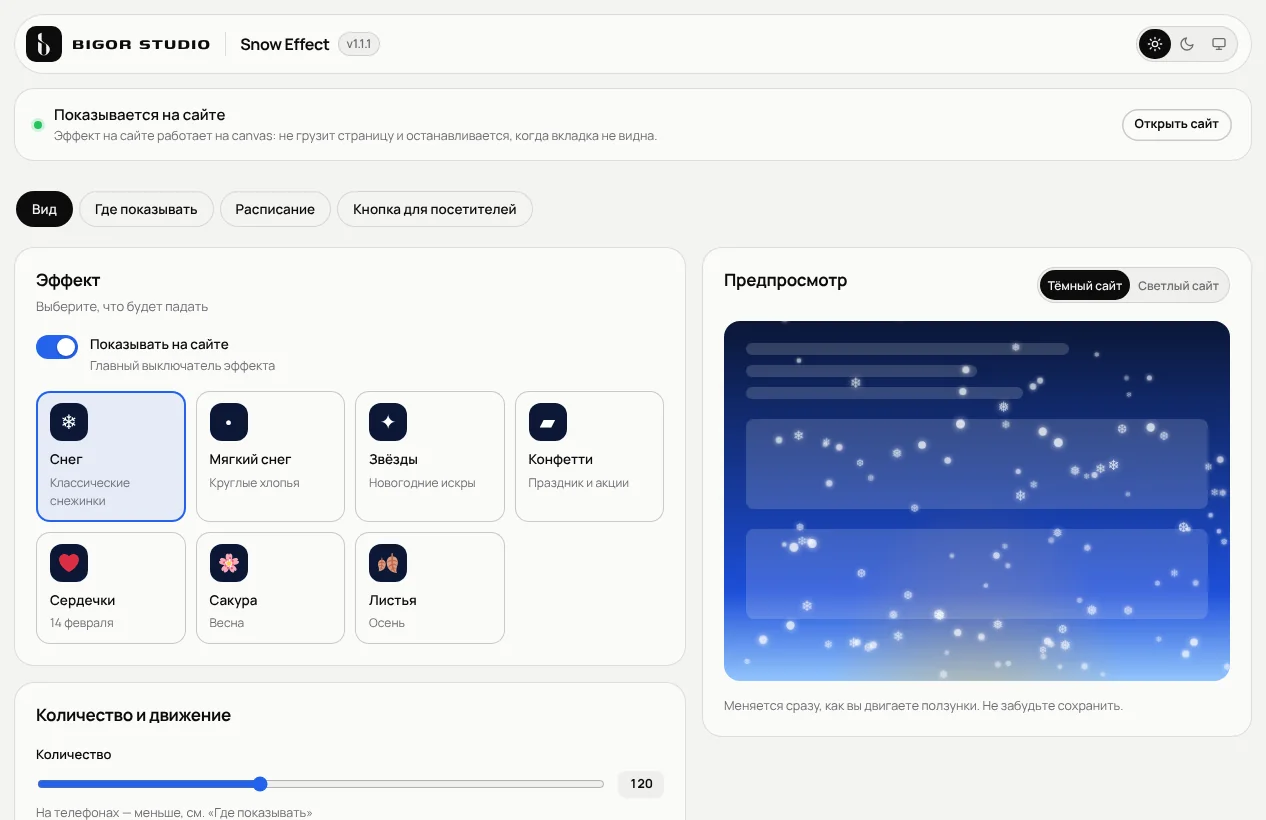
Task: Set preview to Светлый сайт
Action: tap(1178, 285)
